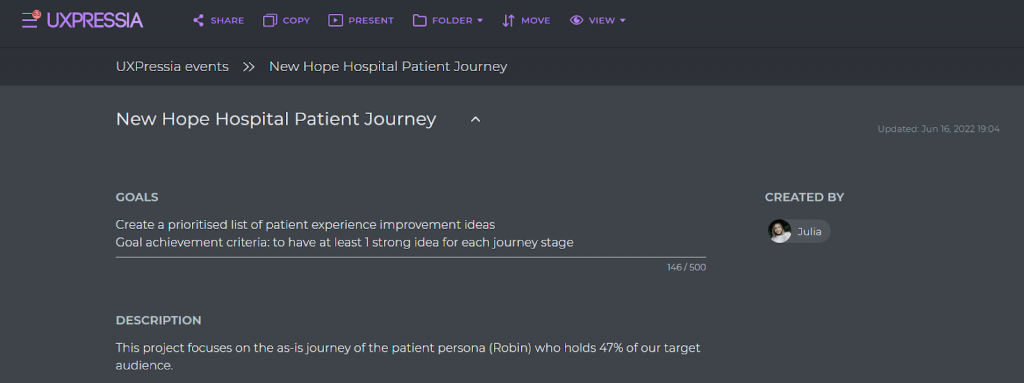
Task: Click the Present play icon
Action: click(335, 20)
